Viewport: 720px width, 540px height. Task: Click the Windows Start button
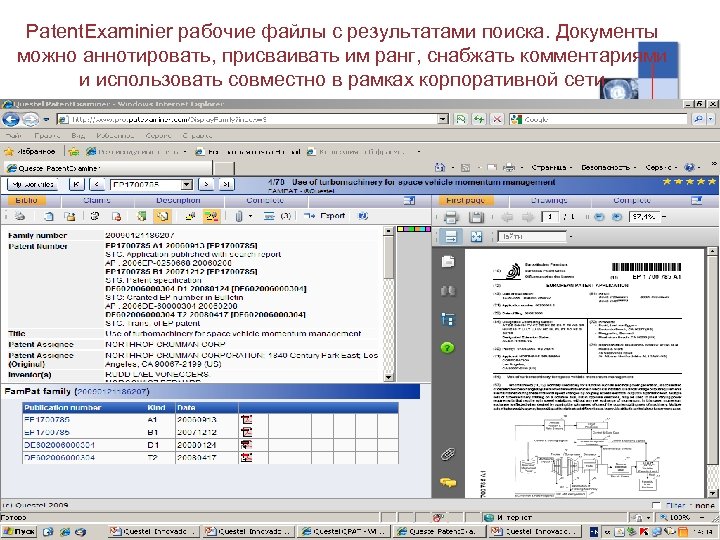tap(19, 532)
